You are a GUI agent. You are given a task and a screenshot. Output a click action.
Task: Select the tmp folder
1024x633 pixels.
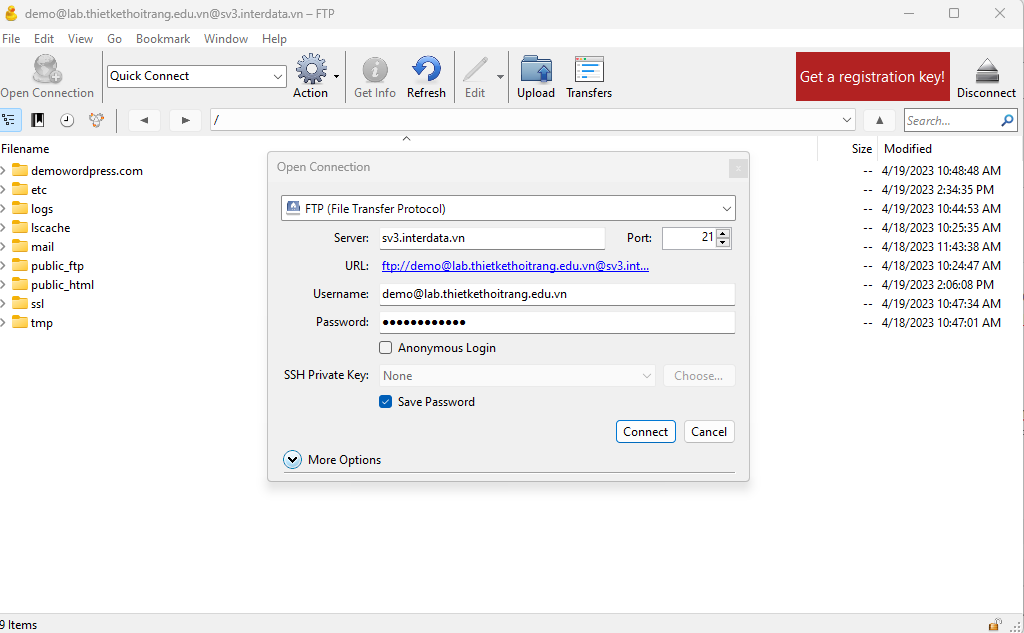click(x=42, y=323)
